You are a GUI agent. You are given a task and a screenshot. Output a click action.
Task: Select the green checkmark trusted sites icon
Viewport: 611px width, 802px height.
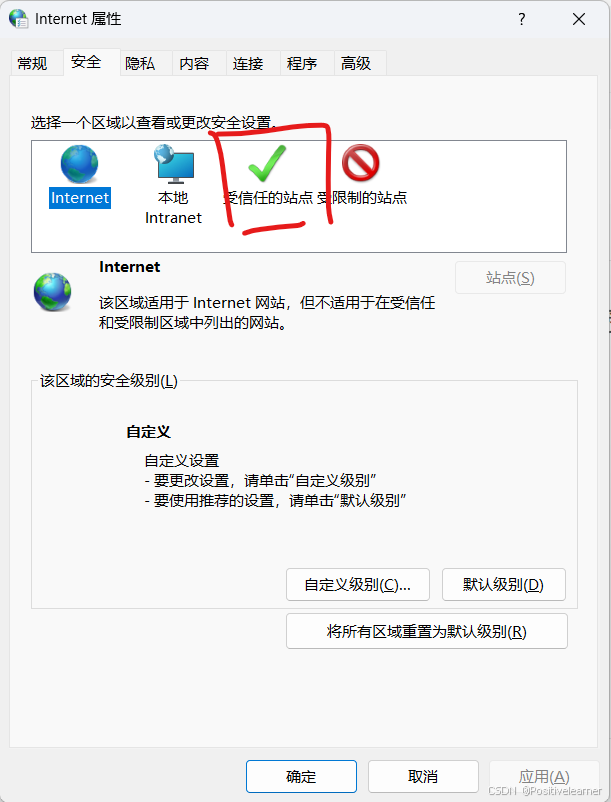coord(267,164)
